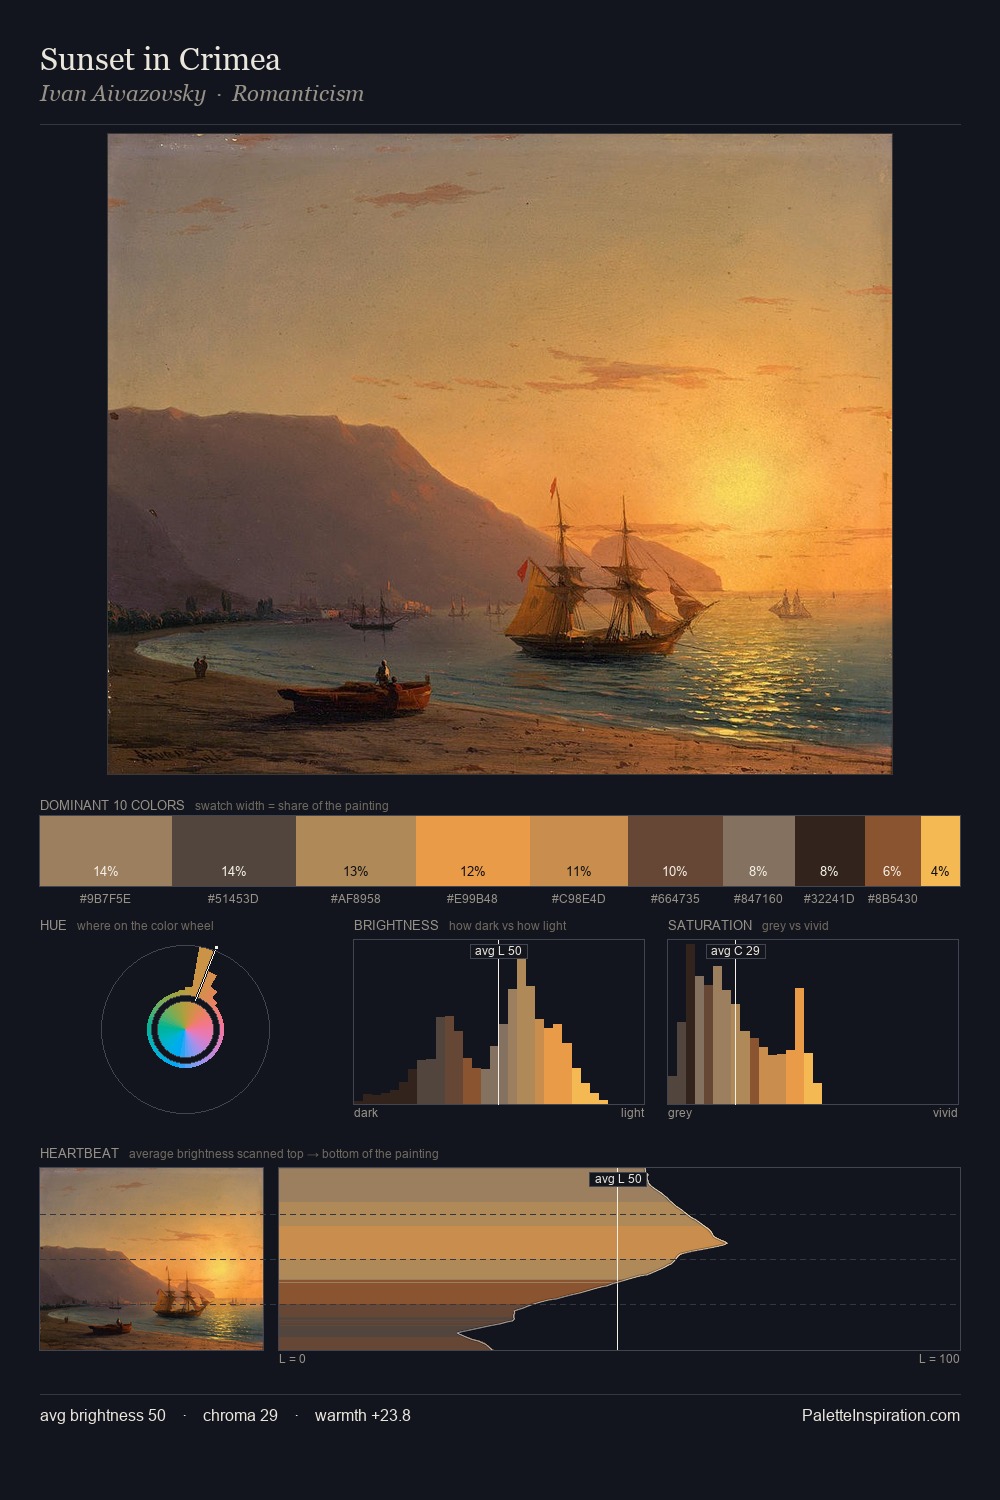Click the hue color wheel center
Viewport: 1000px width, 1500px height.
coord(185,1029)
